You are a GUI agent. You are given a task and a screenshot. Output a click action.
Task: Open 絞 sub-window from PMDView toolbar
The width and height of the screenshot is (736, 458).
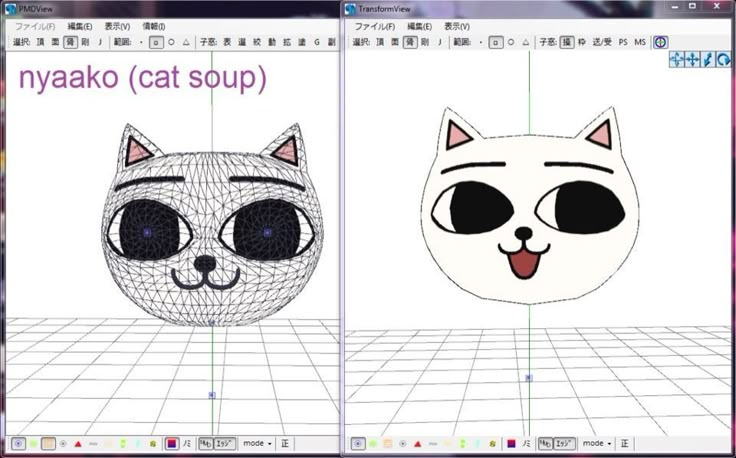pos(257,42)
